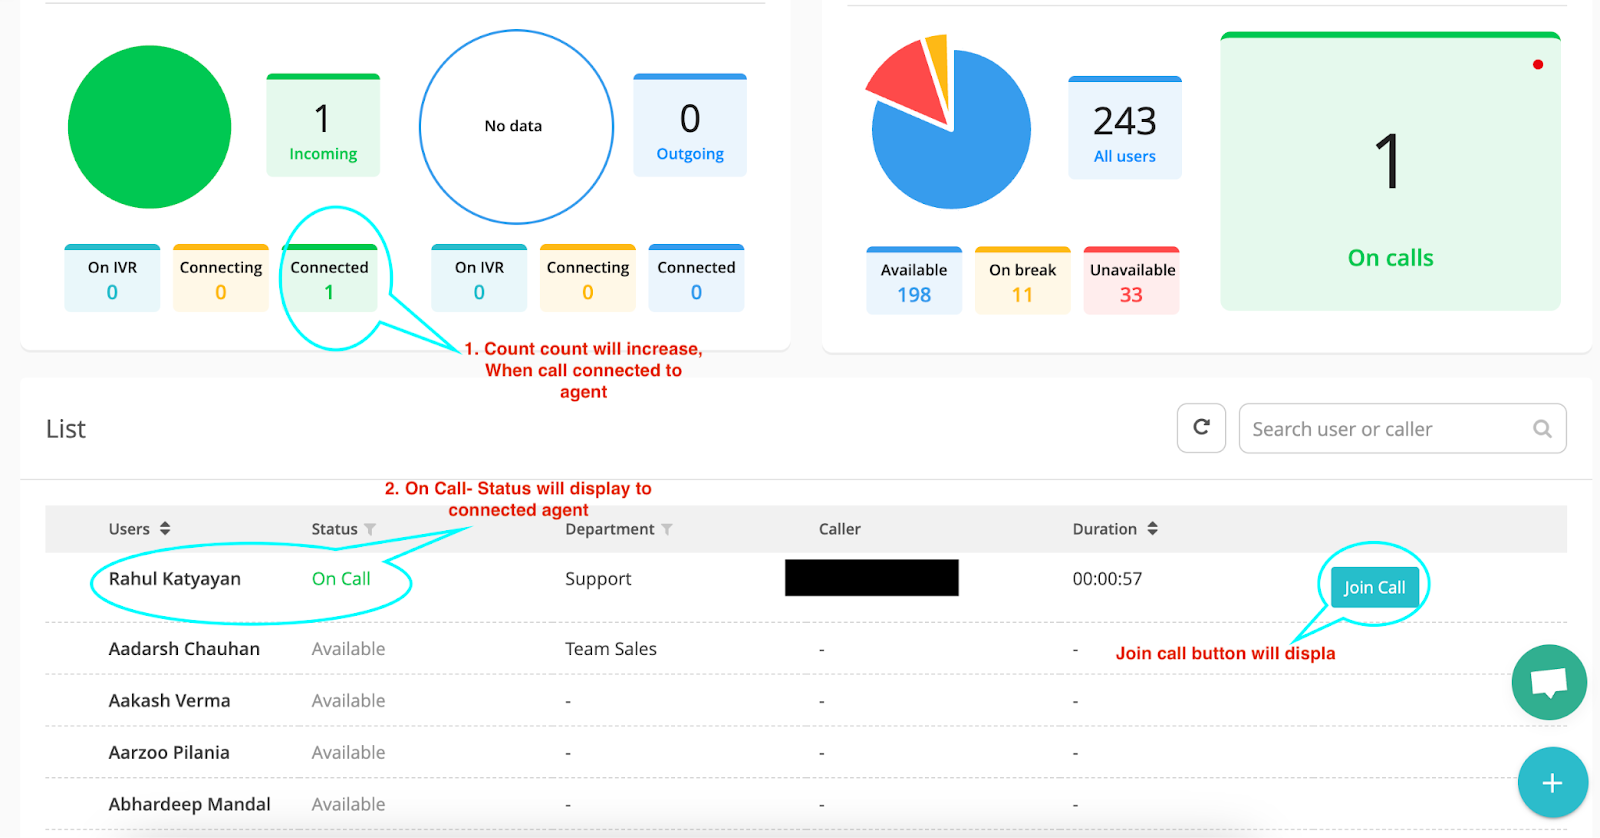Image resolution: width=1600 pixels, height=838 pixels.
Task: Type in Search user or caller field
Action: coord(1385,429)
